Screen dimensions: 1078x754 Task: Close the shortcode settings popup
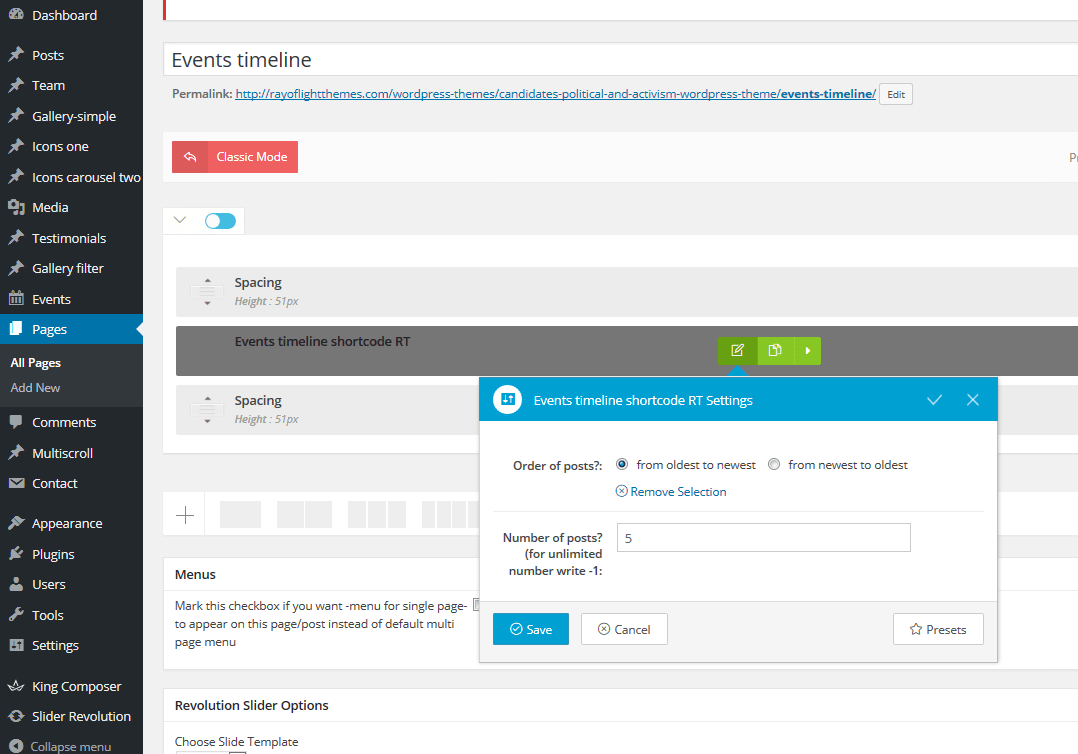(972, 400)
